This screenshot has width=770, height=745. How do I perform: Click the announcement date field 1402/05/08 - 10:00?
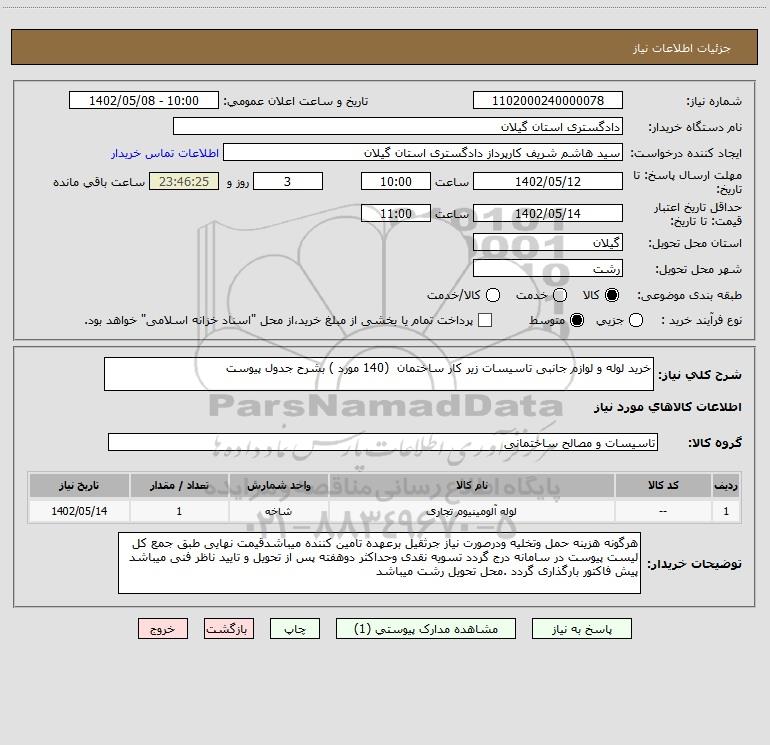click(x=144, y=101)
